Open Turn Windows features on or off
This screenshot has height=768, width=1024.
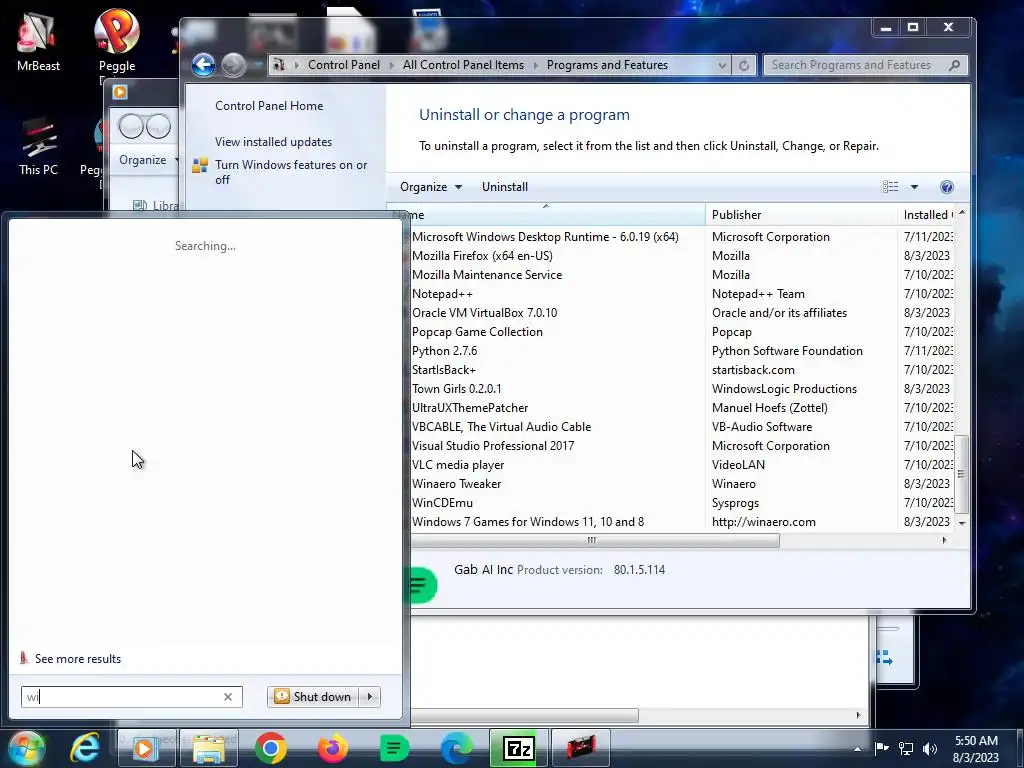(x=291, y=172)
